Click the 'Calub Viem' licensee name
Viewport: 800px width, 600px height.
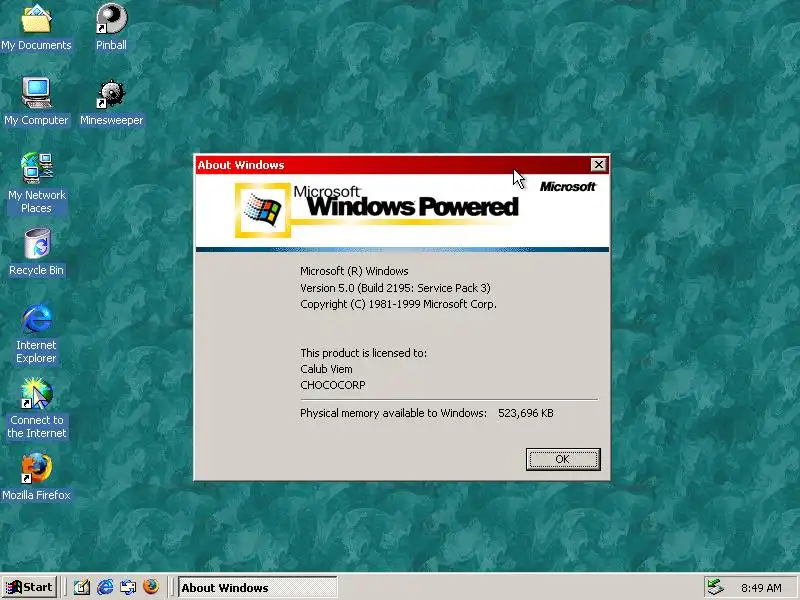coord(326,369)
